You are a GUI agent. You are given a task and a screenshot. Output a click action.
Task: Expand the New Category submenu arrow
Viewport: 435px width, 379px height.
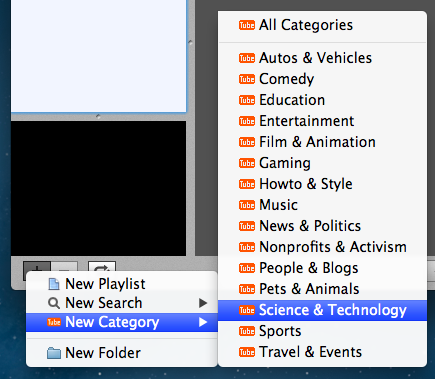[x=203, y=322]
